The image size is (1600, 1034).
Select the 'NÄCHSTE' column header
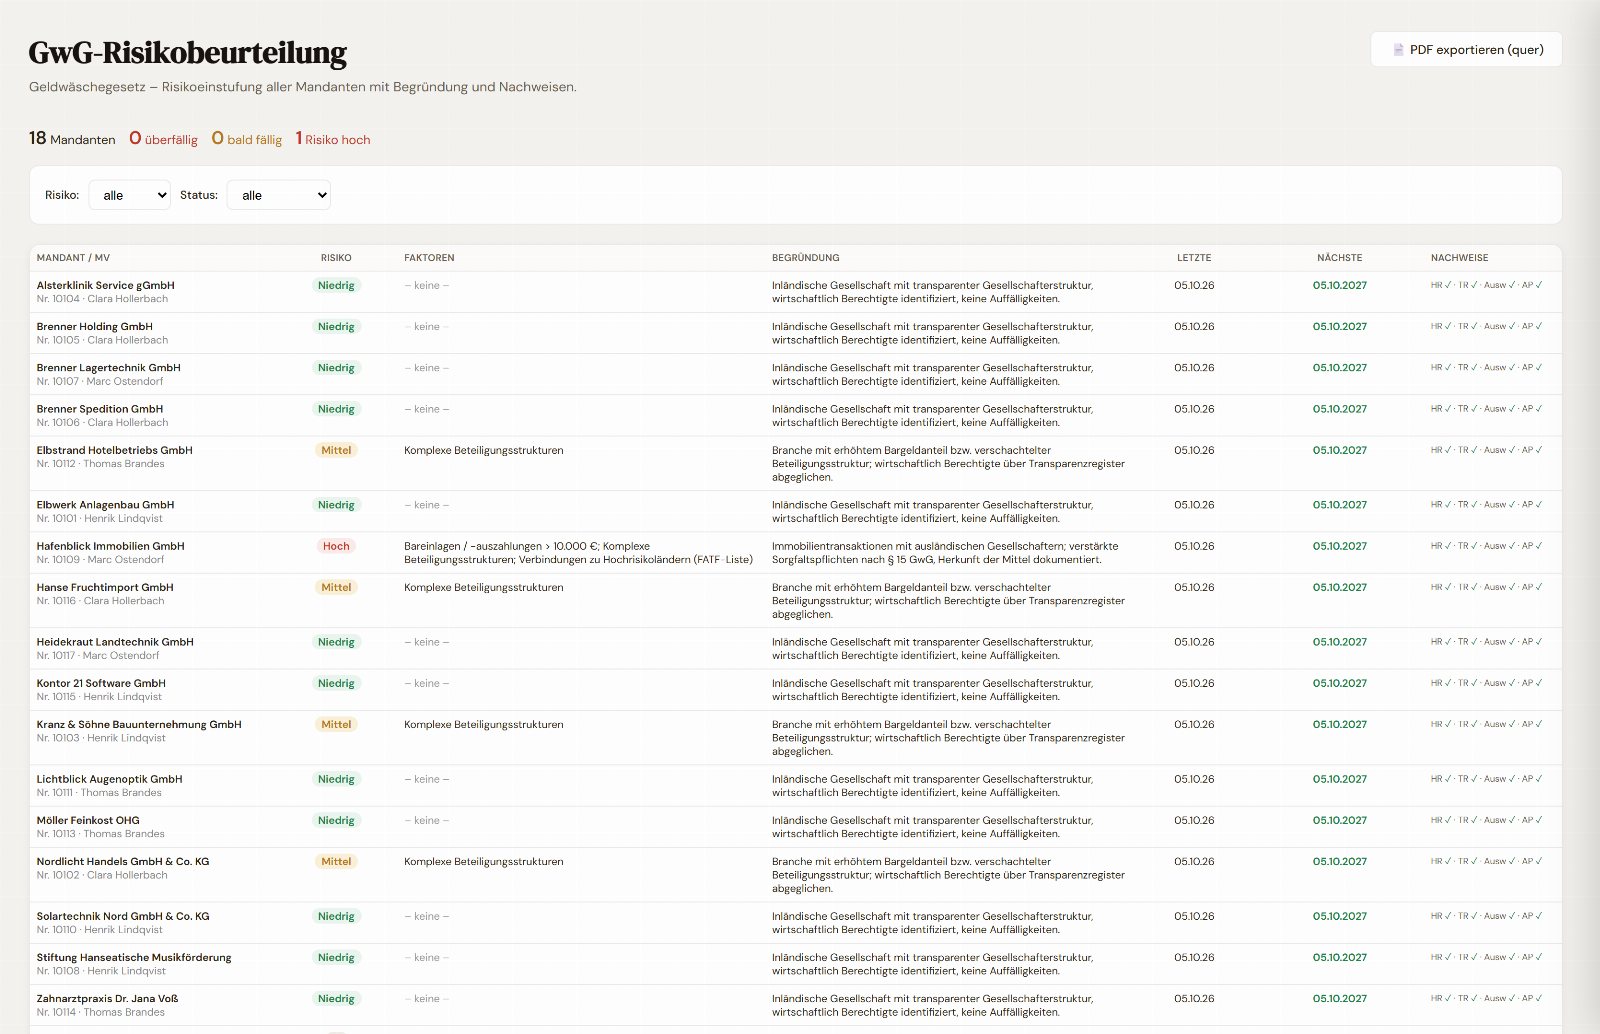coord(1340,258)
